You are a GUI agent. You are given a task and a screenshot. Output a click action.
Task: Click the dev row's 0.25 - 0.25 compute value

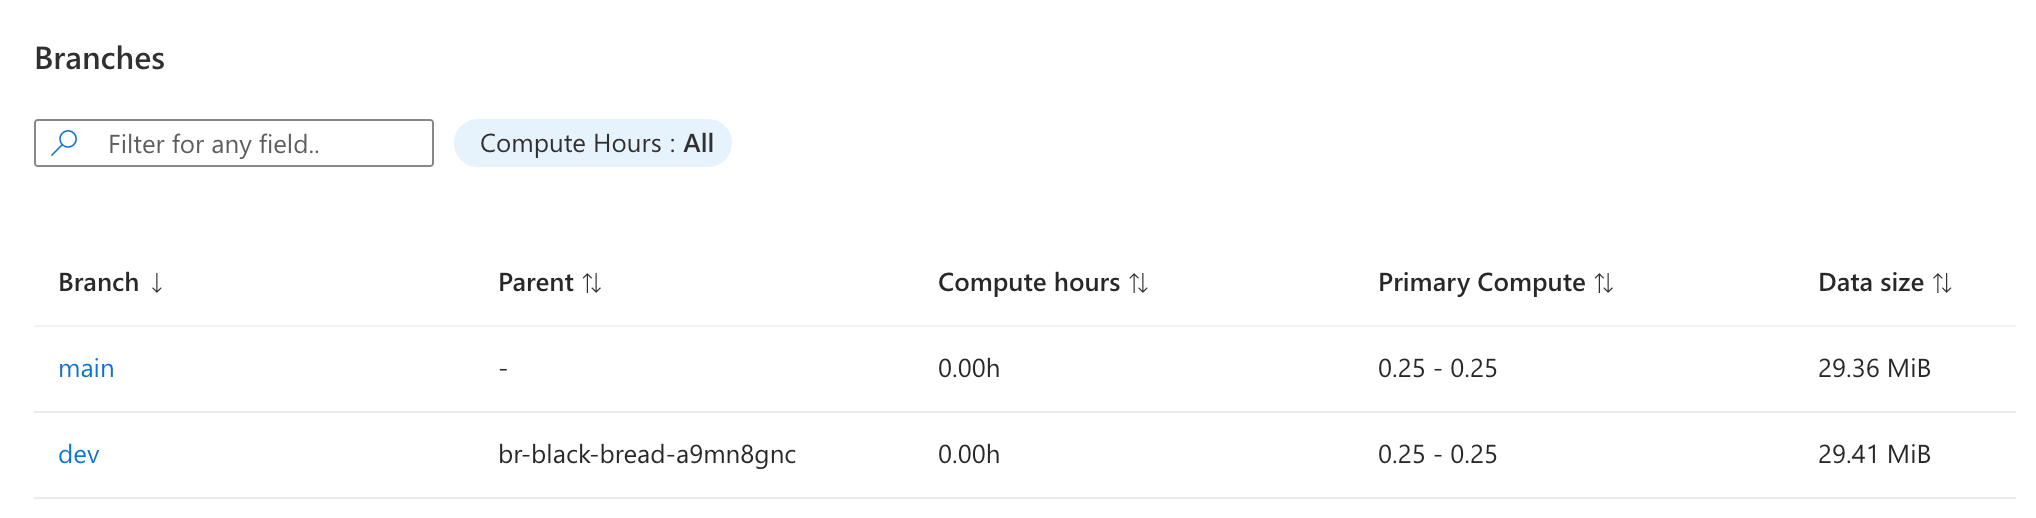click(1437, 455)
